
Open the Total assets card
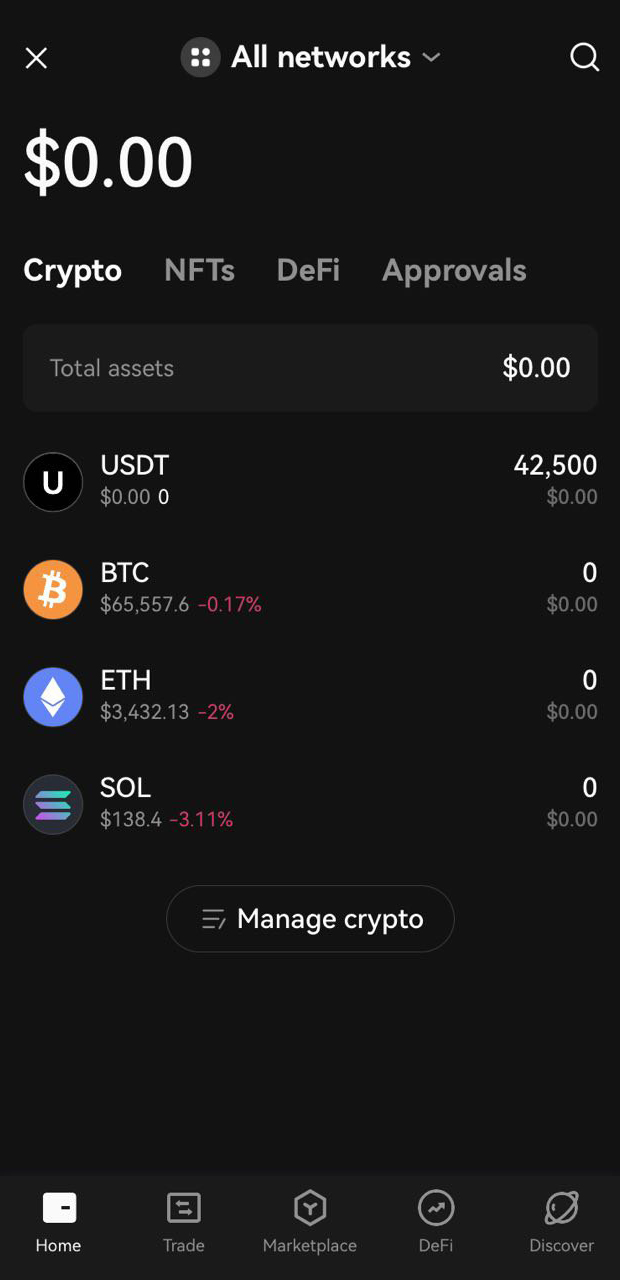click(x=310, y=368)
